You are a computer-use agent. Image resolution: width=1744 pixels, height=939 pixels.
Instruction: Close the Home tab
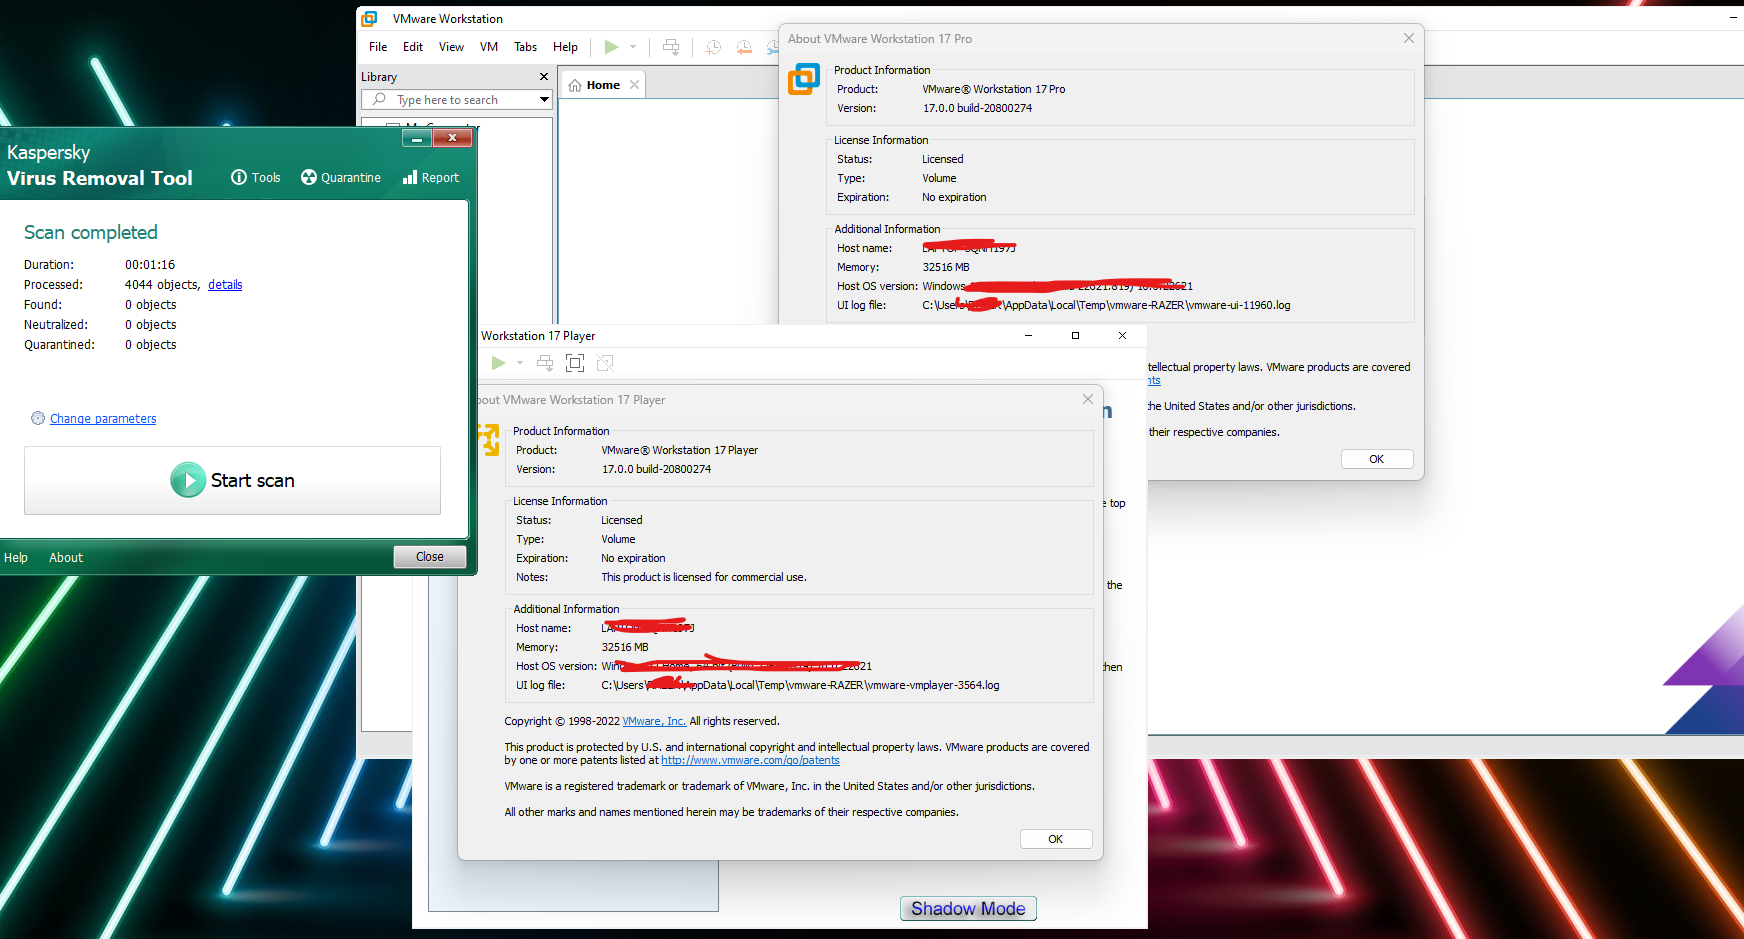click(x=634, y=85)
